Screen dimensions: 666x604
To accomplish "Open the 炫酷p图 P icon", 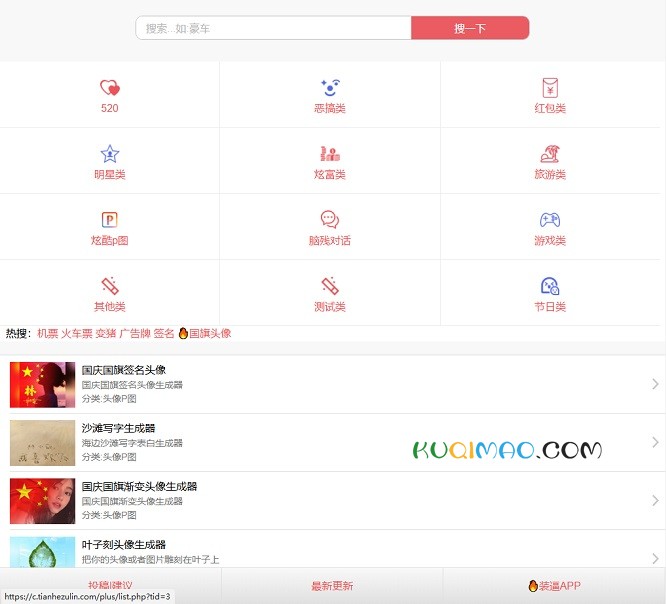I will coord(110,220).
